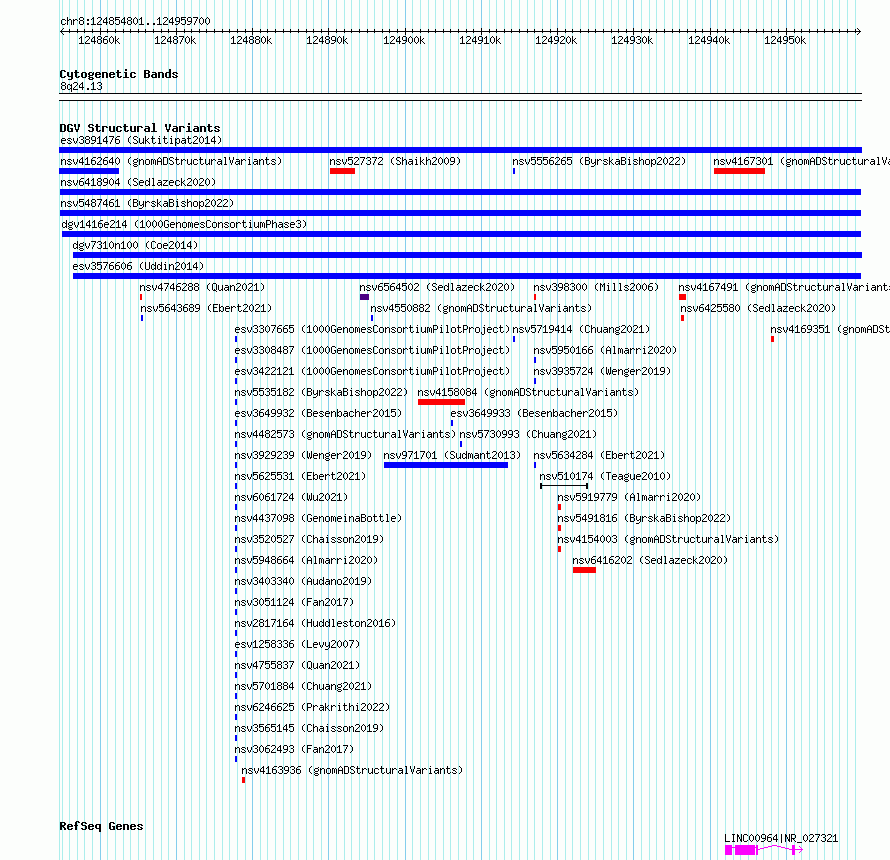Viewport: 890px width, 860px height.
Task: Click nsv510174 (Teague2010) label
Action: click(605, 476)
